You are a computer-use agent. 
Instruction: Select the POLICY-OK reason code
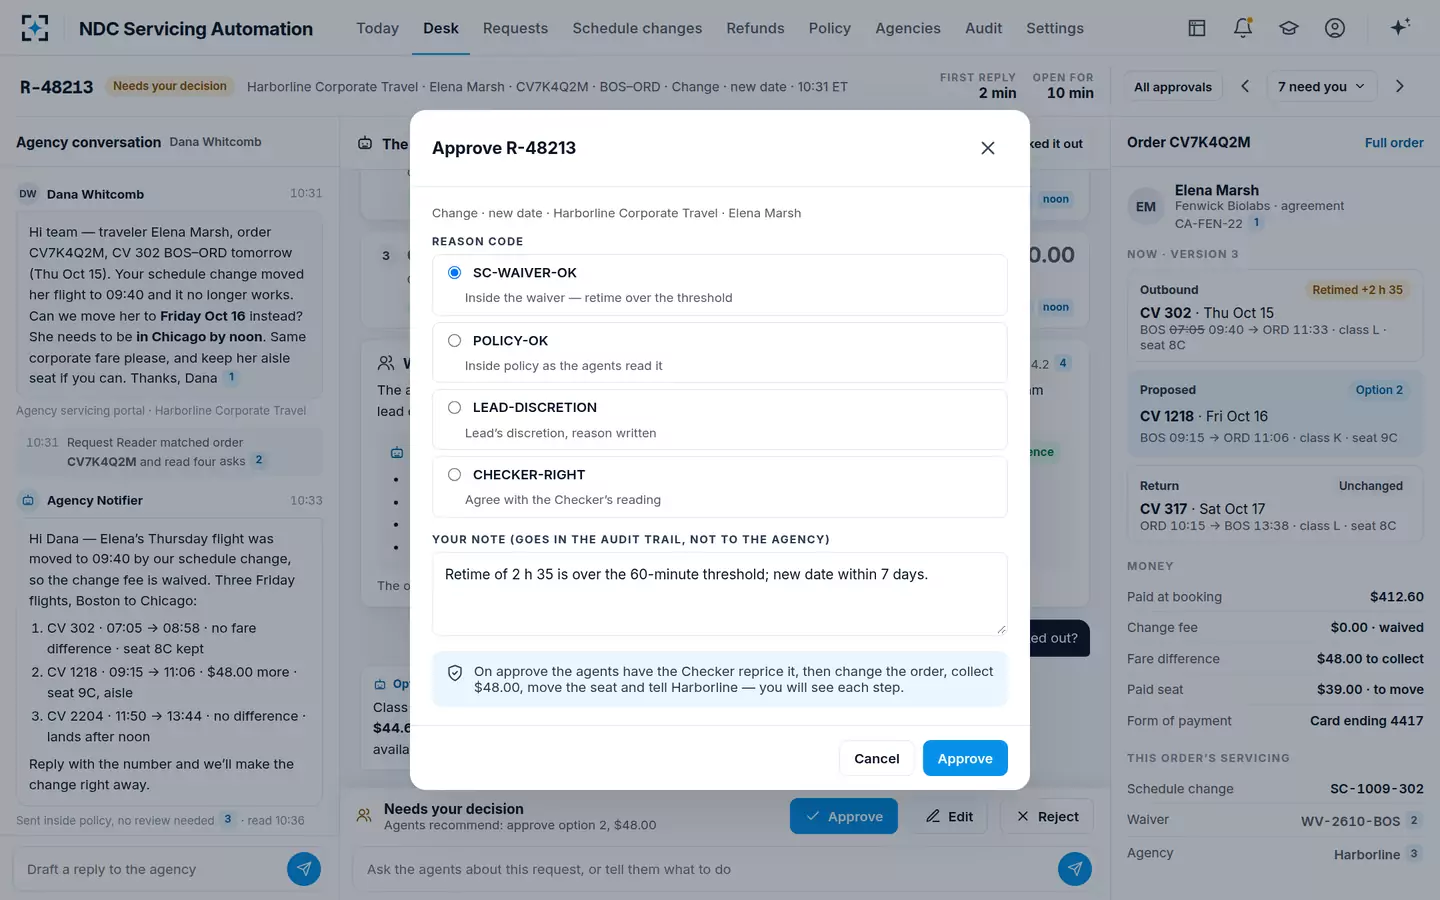coord(720,352)
